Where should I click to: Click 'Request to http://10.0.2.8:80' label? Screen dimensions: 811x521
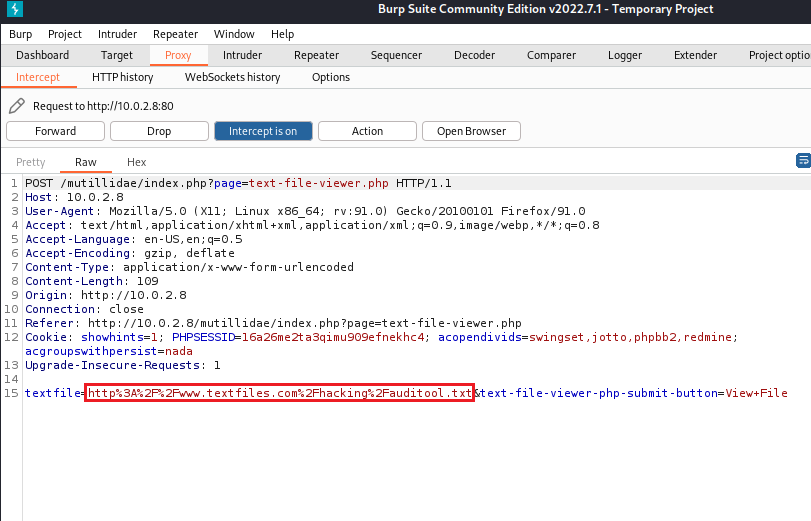pos(103,106)
